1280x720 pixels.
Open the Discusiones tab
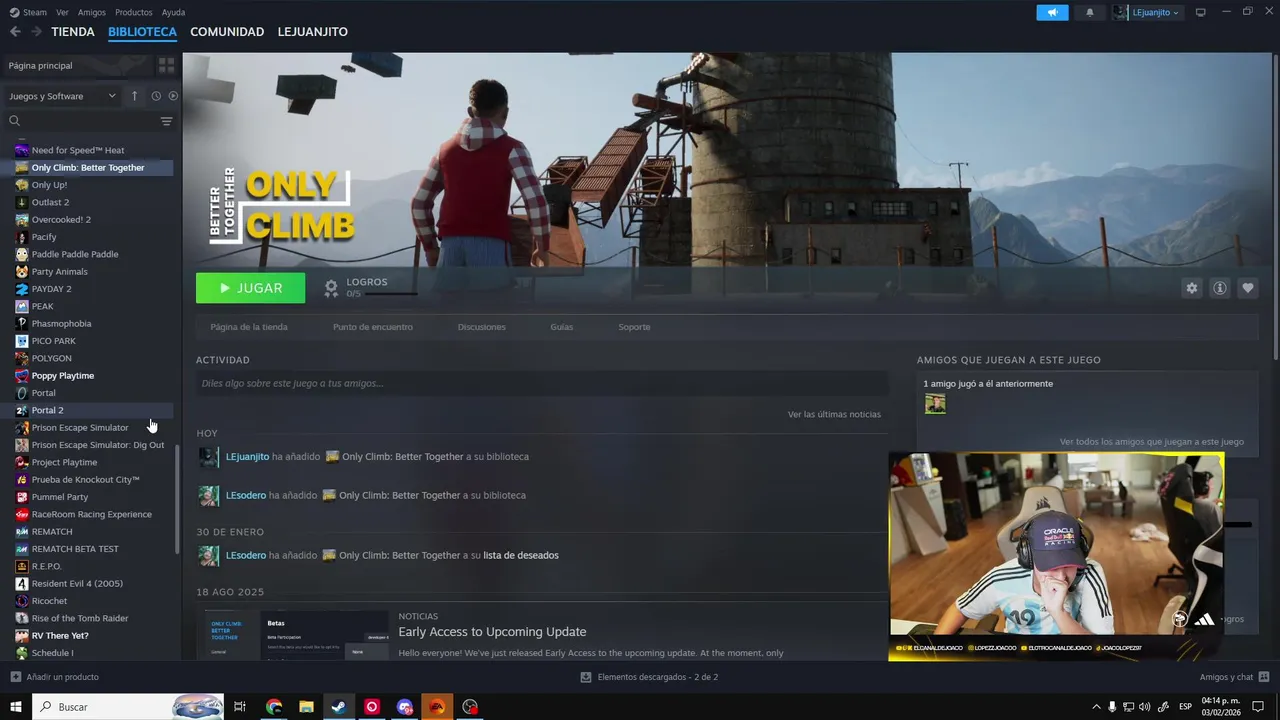[482, 327]
